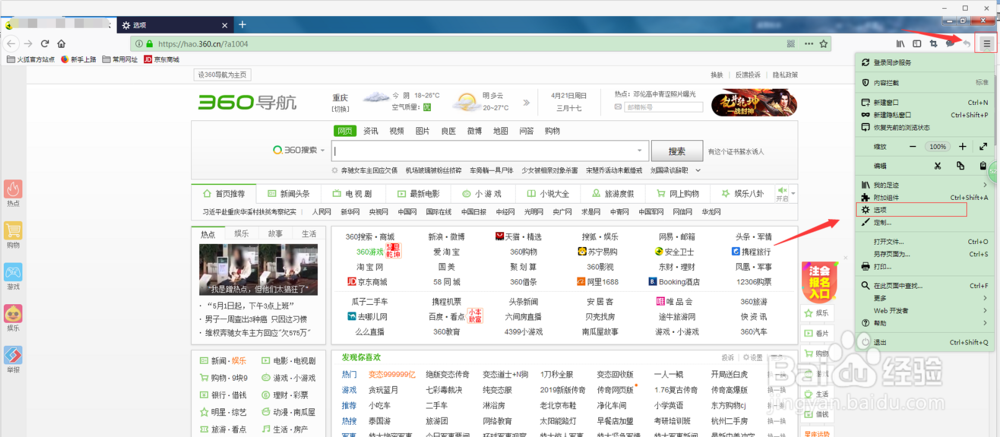Click the copy icon in edit row

[x=960, y=166]
